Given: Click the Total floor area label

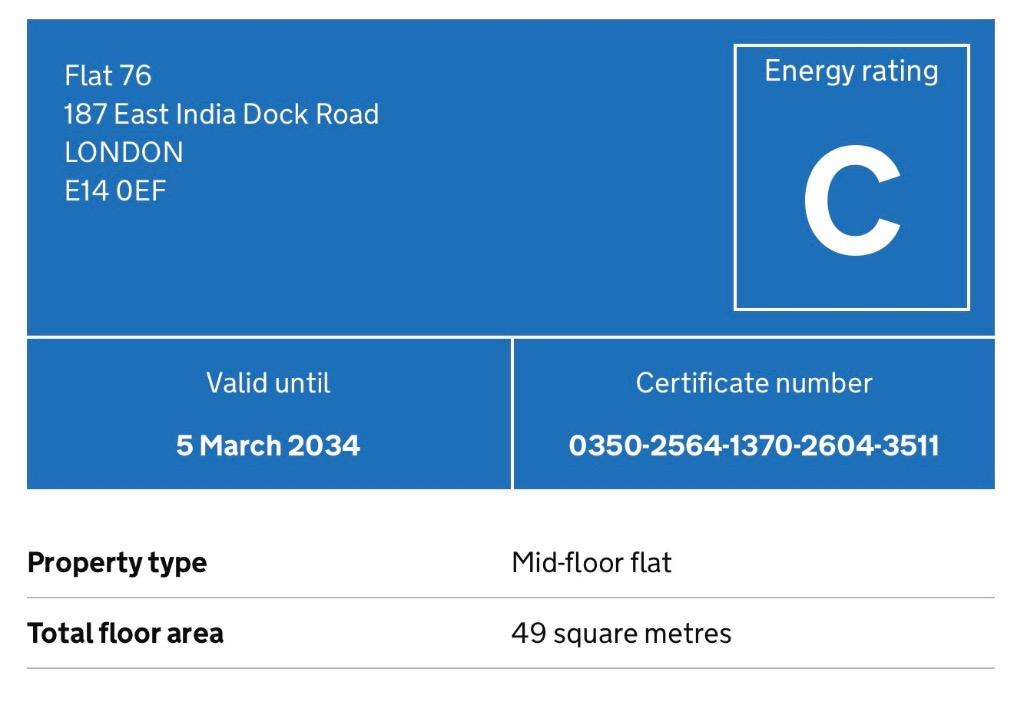Looking at the screenshot, I should tap(125, 633).
